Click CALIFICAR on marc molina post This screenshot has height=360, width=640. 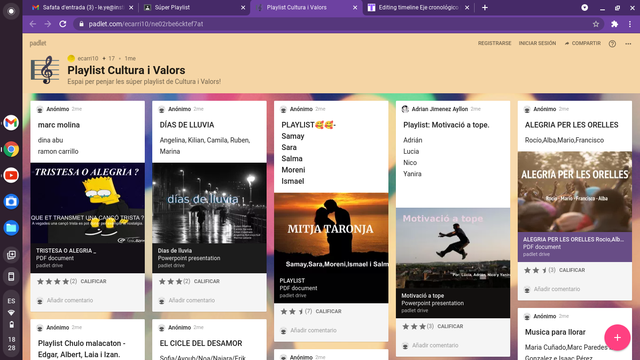pyautogui.click(x=93, y=281)
